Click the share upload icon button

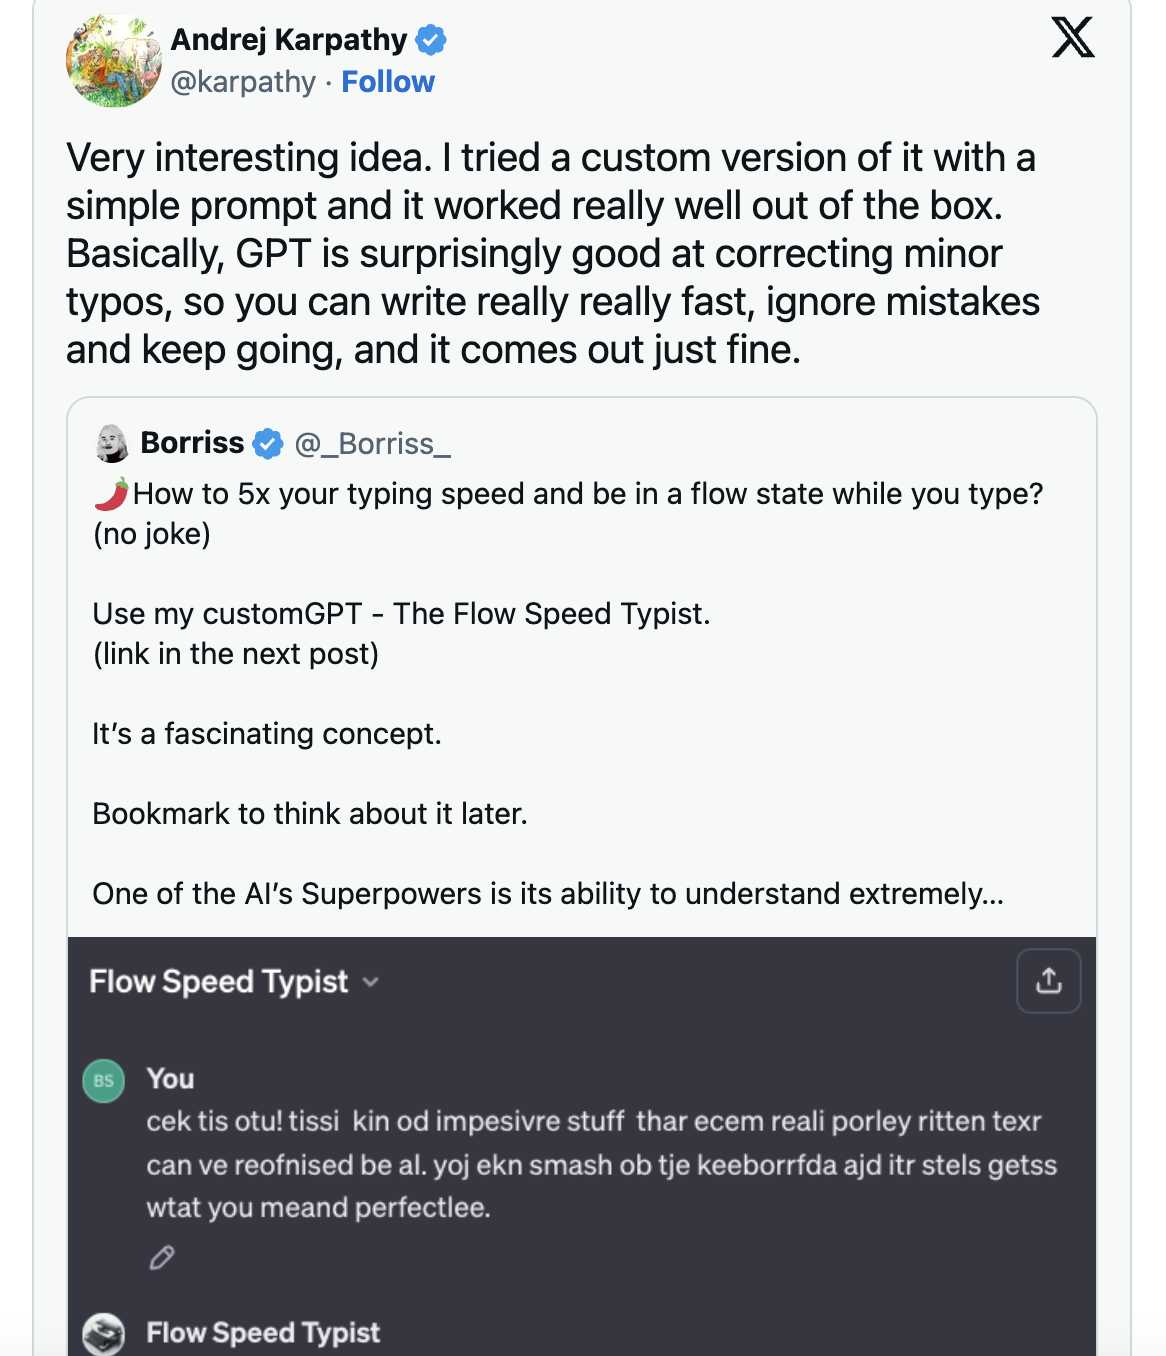(1048, 981)
